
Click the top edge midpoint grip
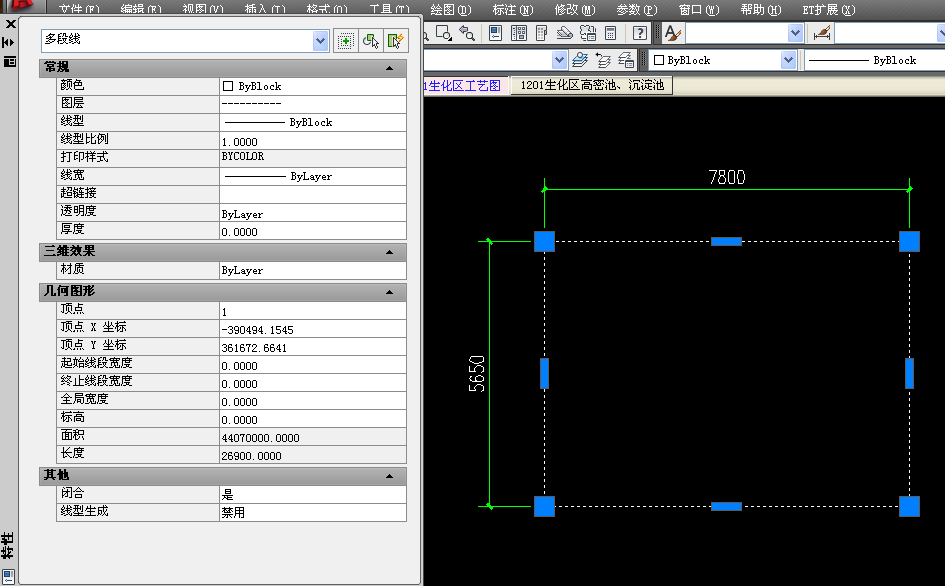coord(726,241)
